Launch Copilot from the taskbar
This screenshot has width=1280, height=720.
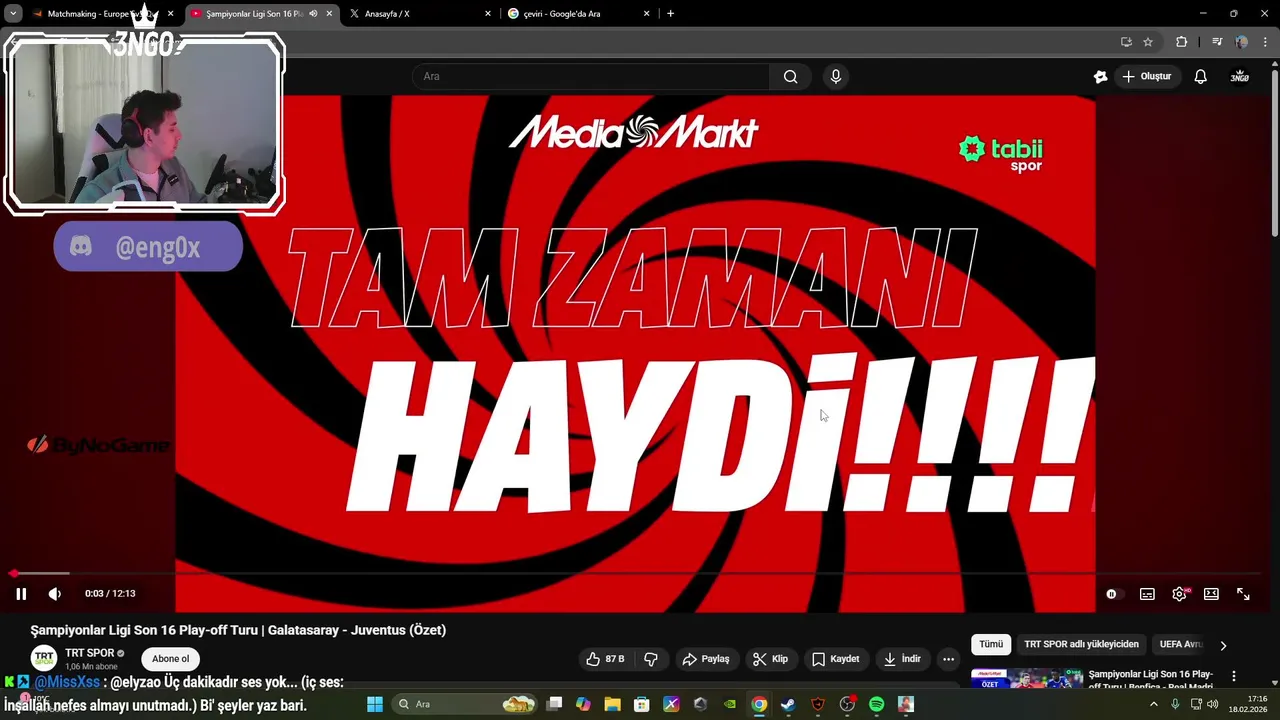click(x=583, y=704)
